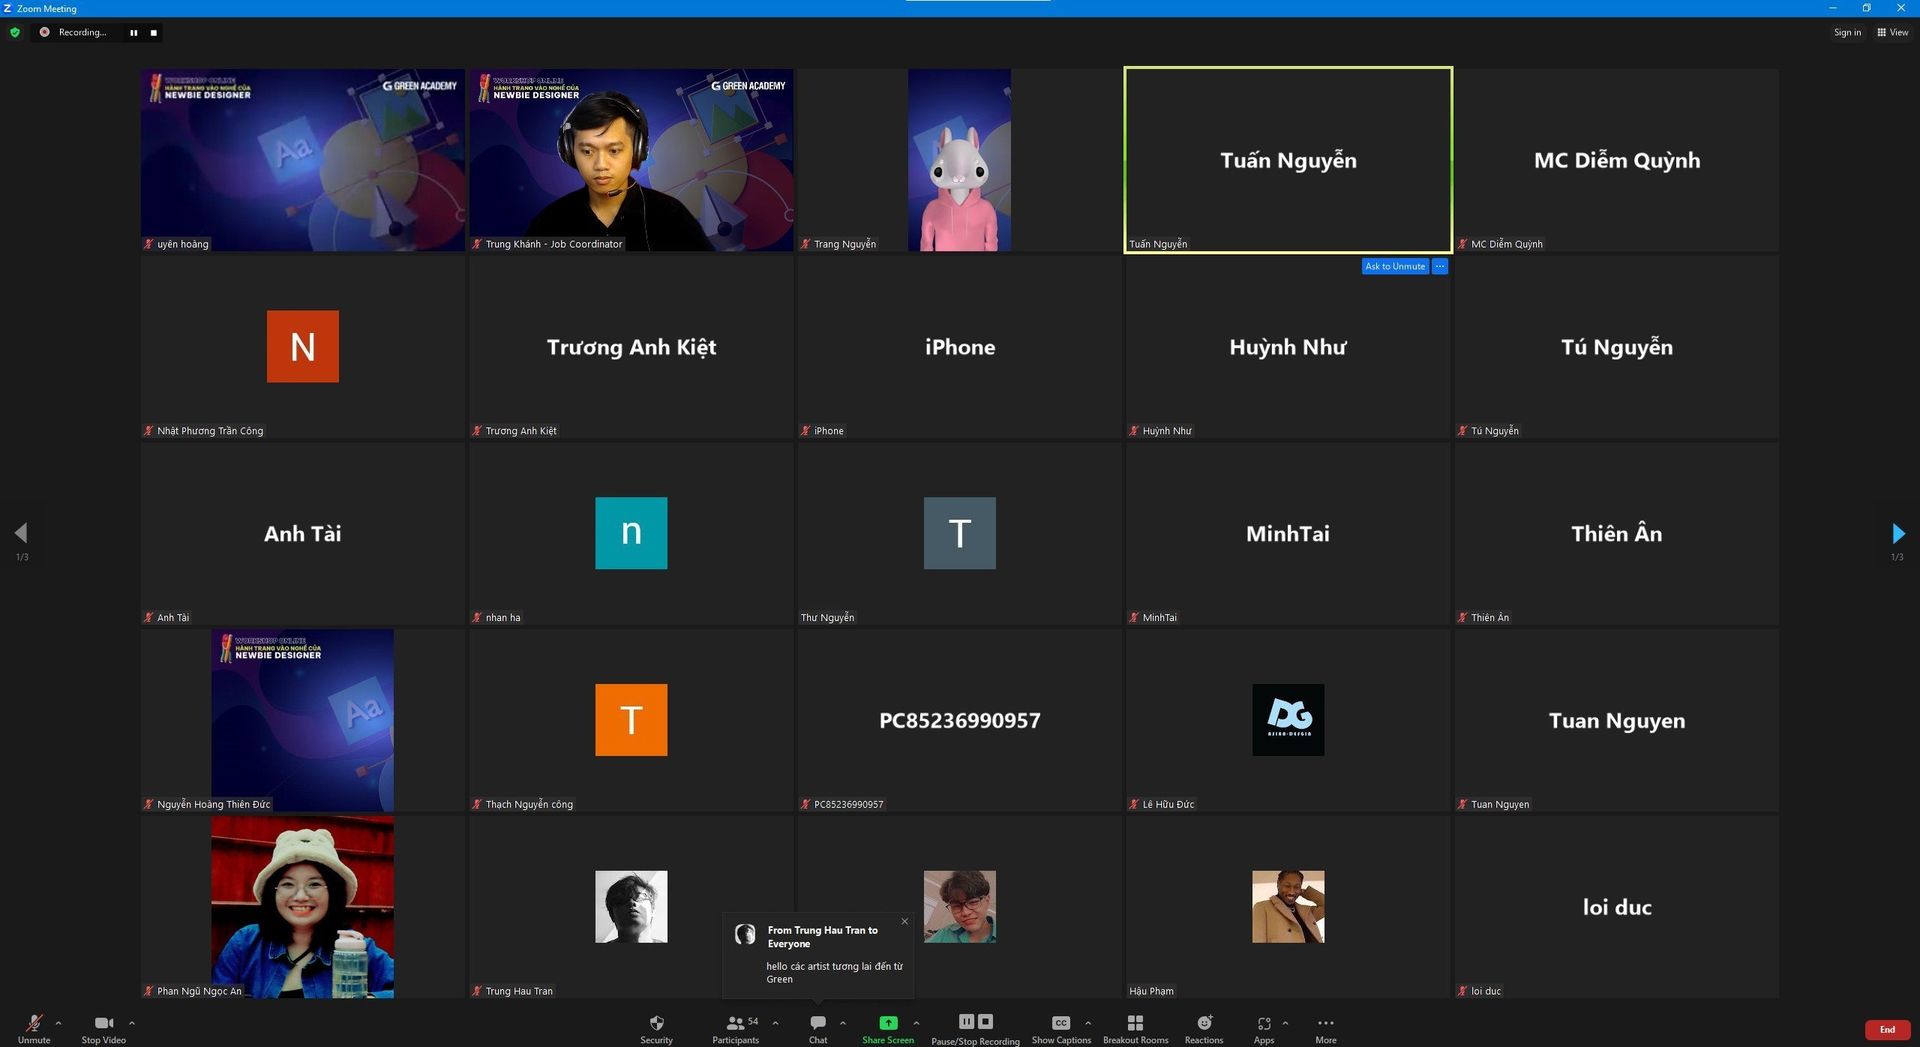Viewport: 1920px width, 1047px height.
Task: Expand the Share Screen options arrow
Action: pyautogui.click(x=916, y=1023)
